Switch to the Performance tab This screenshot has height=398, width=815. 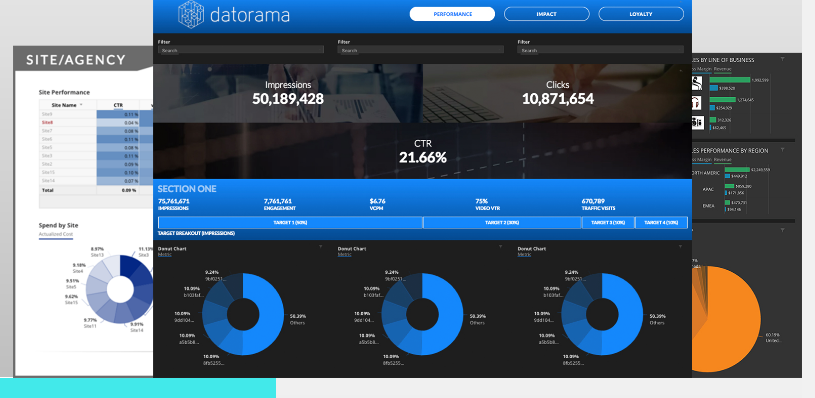coord(452,14)
